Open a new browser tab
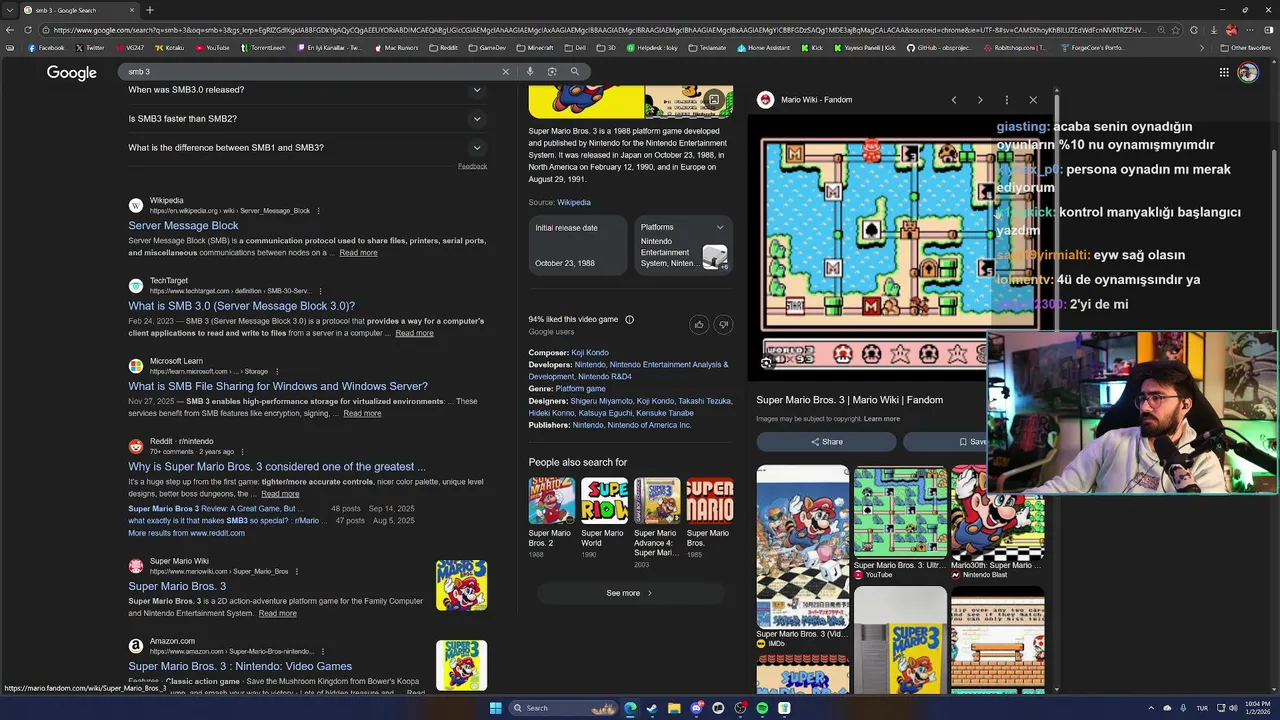Screen dimensions: 1280x720 149,10
